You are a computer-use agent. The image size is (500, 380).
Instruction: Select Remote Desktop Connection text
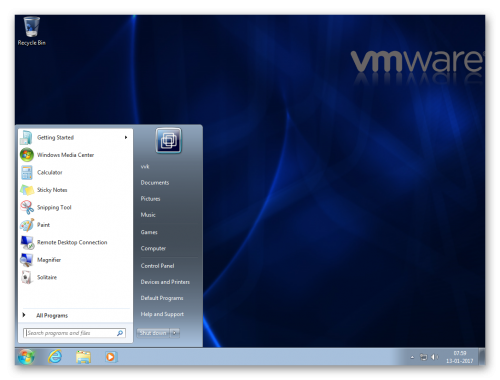click(x=72, y=242)
